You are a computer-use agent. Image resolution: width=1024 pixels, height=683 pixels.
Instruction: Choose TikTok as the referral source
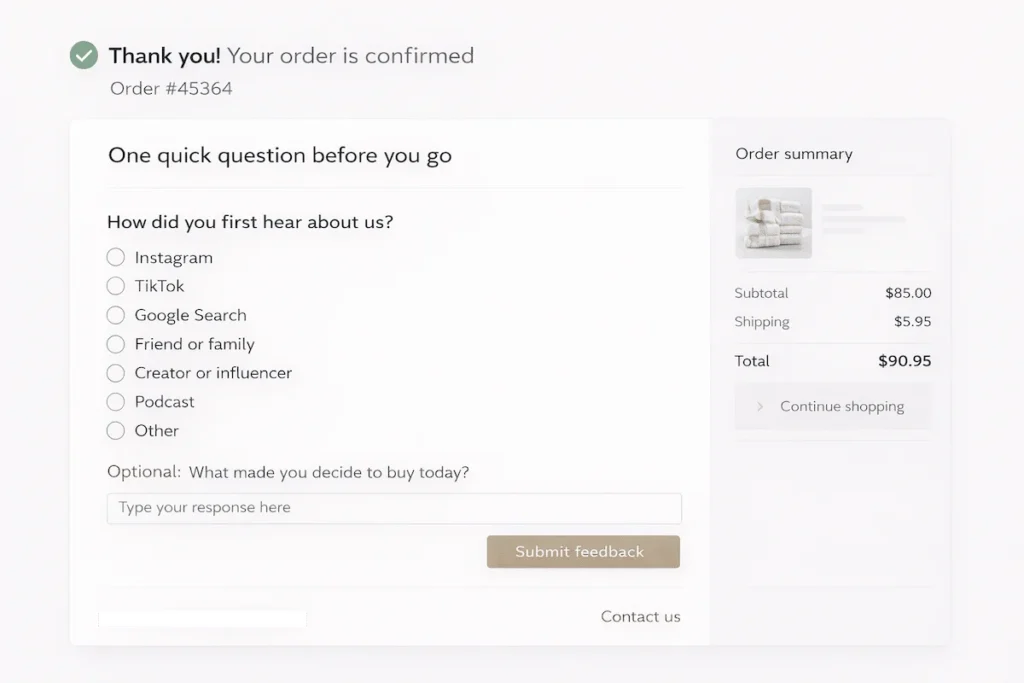pos(116,286)
